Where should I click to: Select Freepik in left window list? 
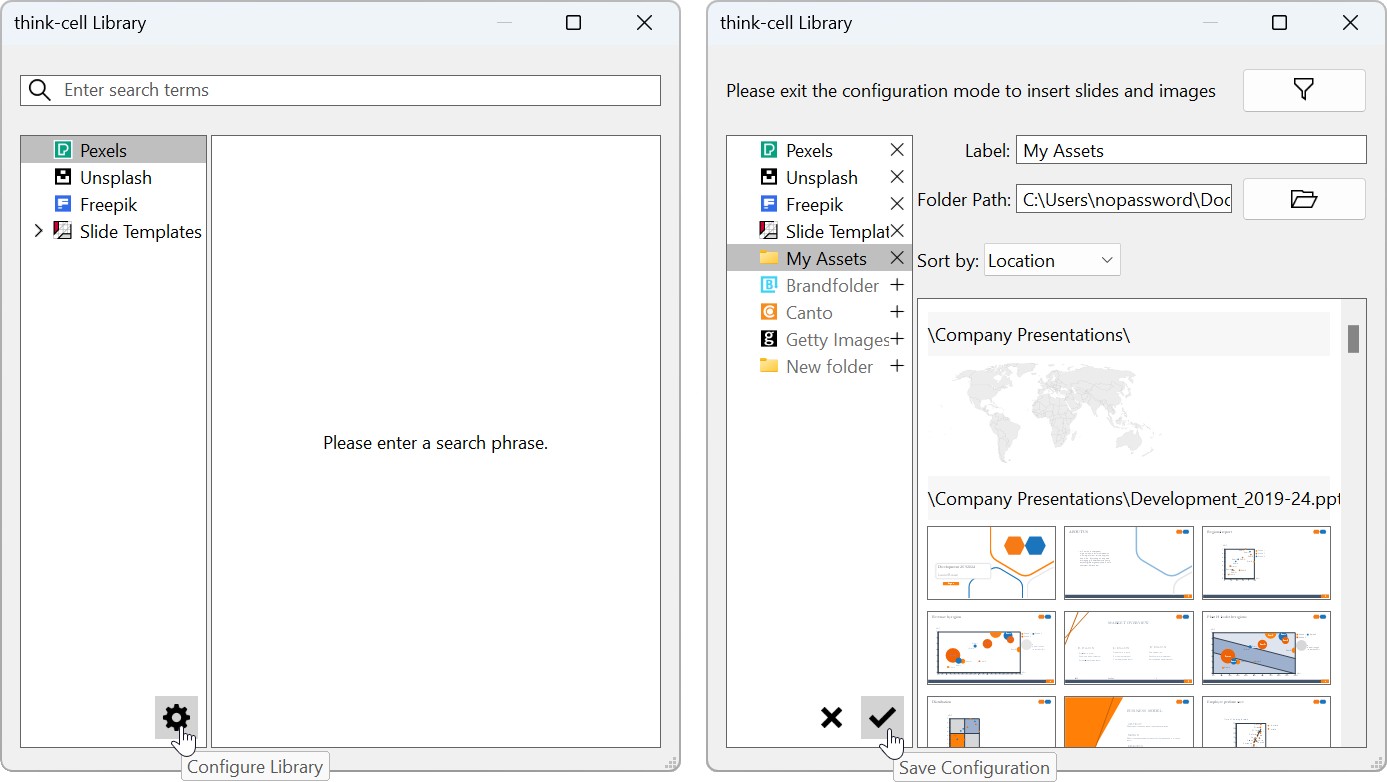(x=113, y=204)
